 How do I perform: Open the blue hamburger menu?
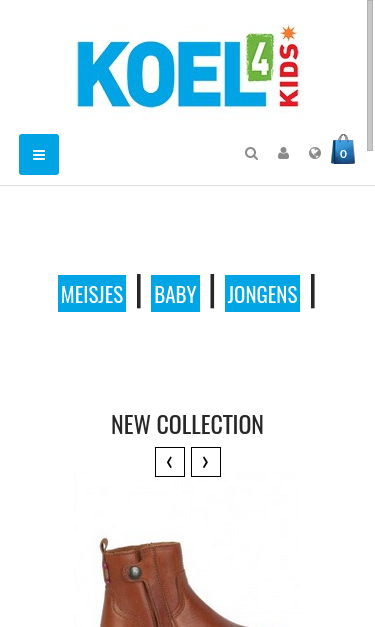point(39,154)
